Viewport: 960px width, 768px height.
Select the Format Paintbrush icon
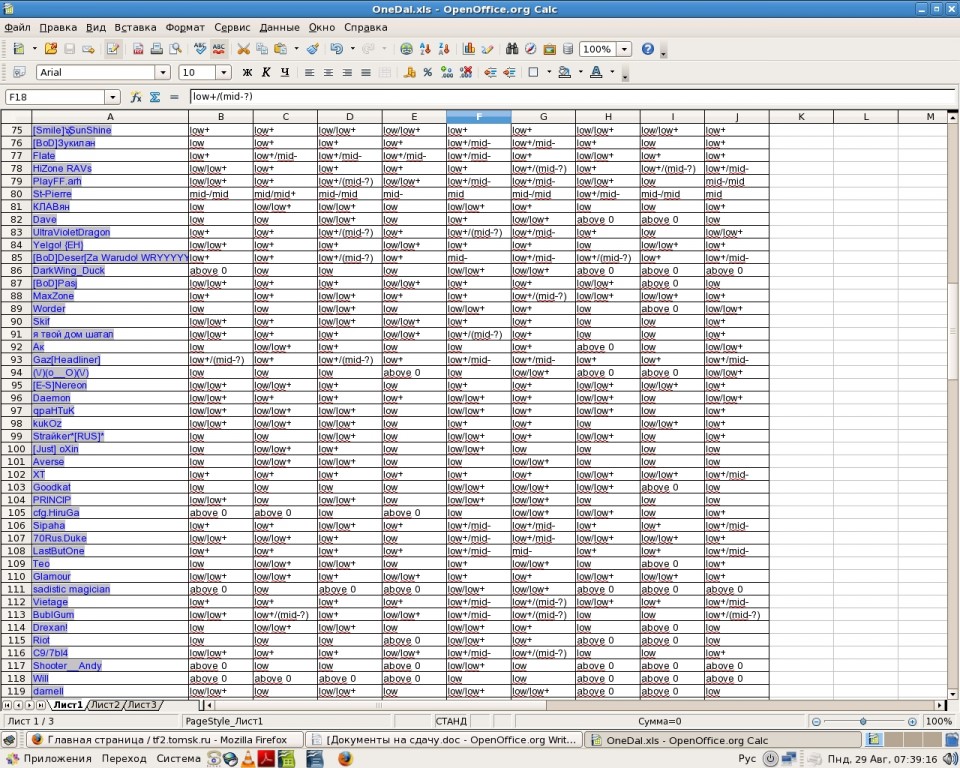313,49
